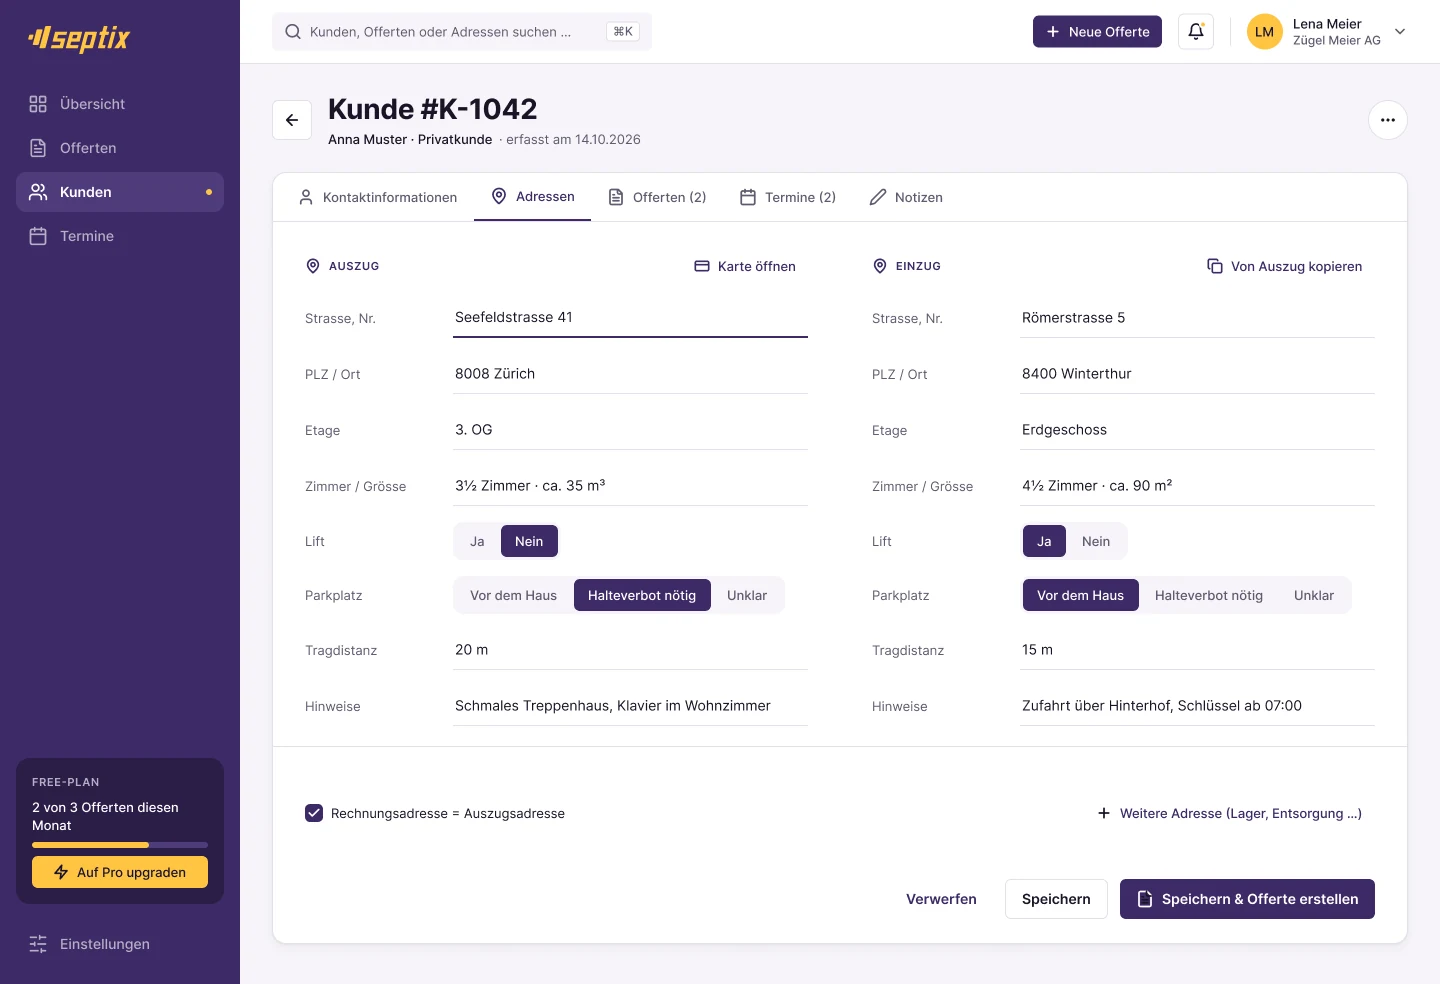The width and height of the screenshot is (1440, 984).
Task: Click 'Speichern & Offerte erstellen' button
Action: coord(1247,899)
